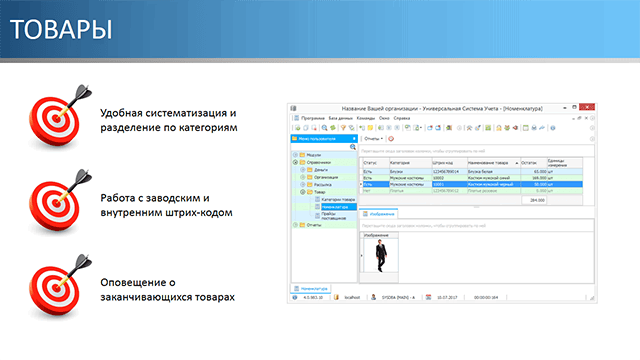Expand the Рассылка folder node
640x360 pixels.
coord(303,184)
